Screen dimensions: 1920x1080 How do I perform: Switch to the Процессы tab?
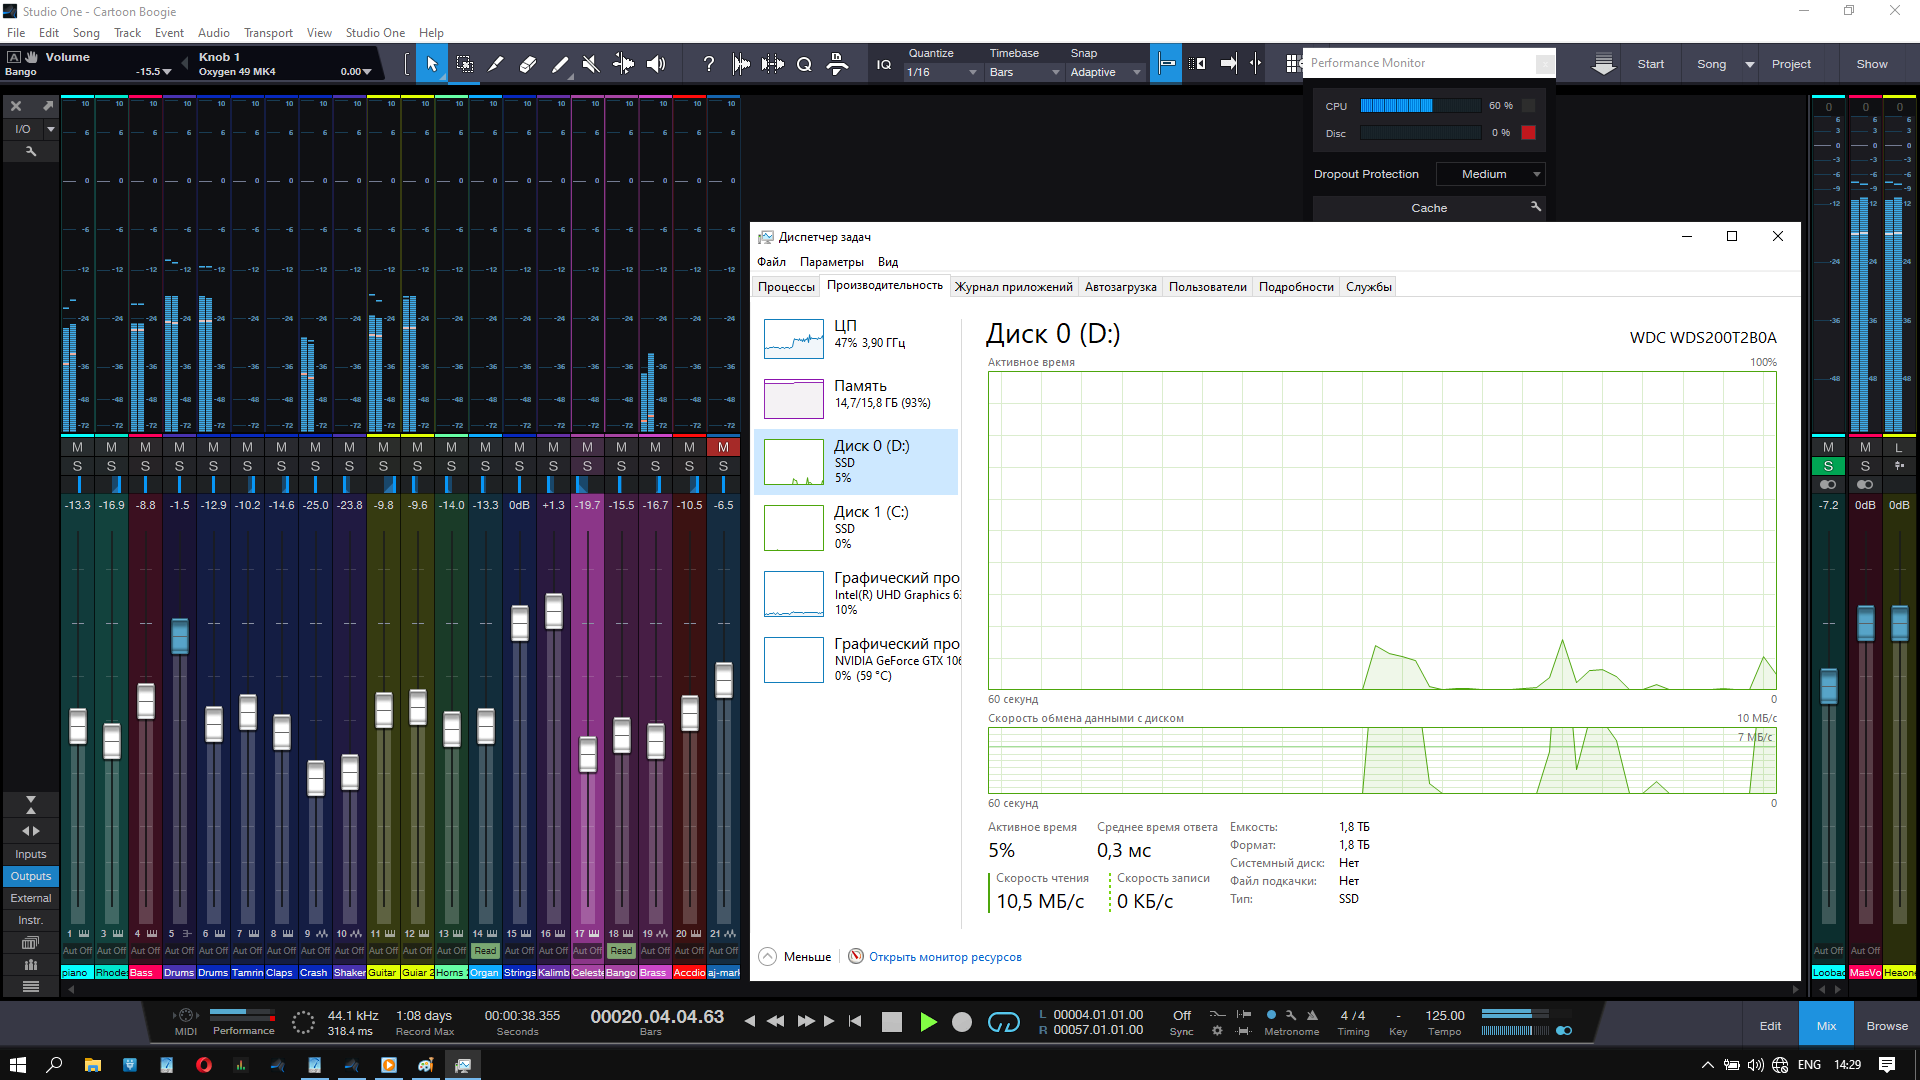(x=786, y=287)
